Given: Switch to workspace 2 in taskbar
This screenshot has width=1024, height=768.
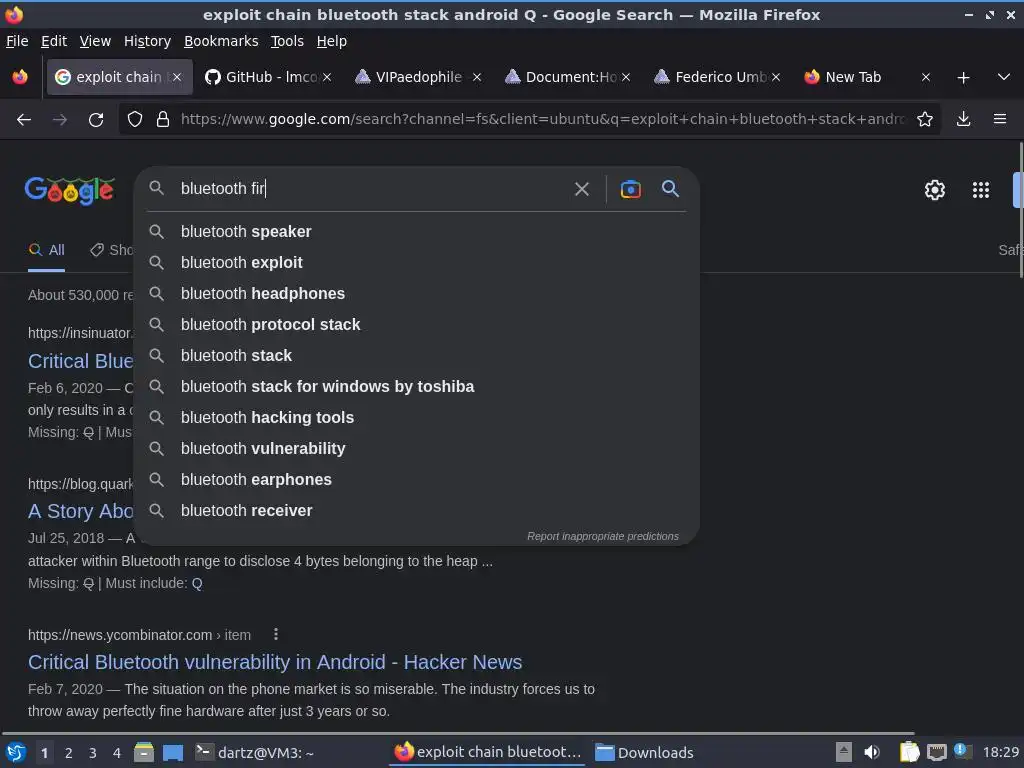Looking at the screenshot, I should [x=69, y=753].
